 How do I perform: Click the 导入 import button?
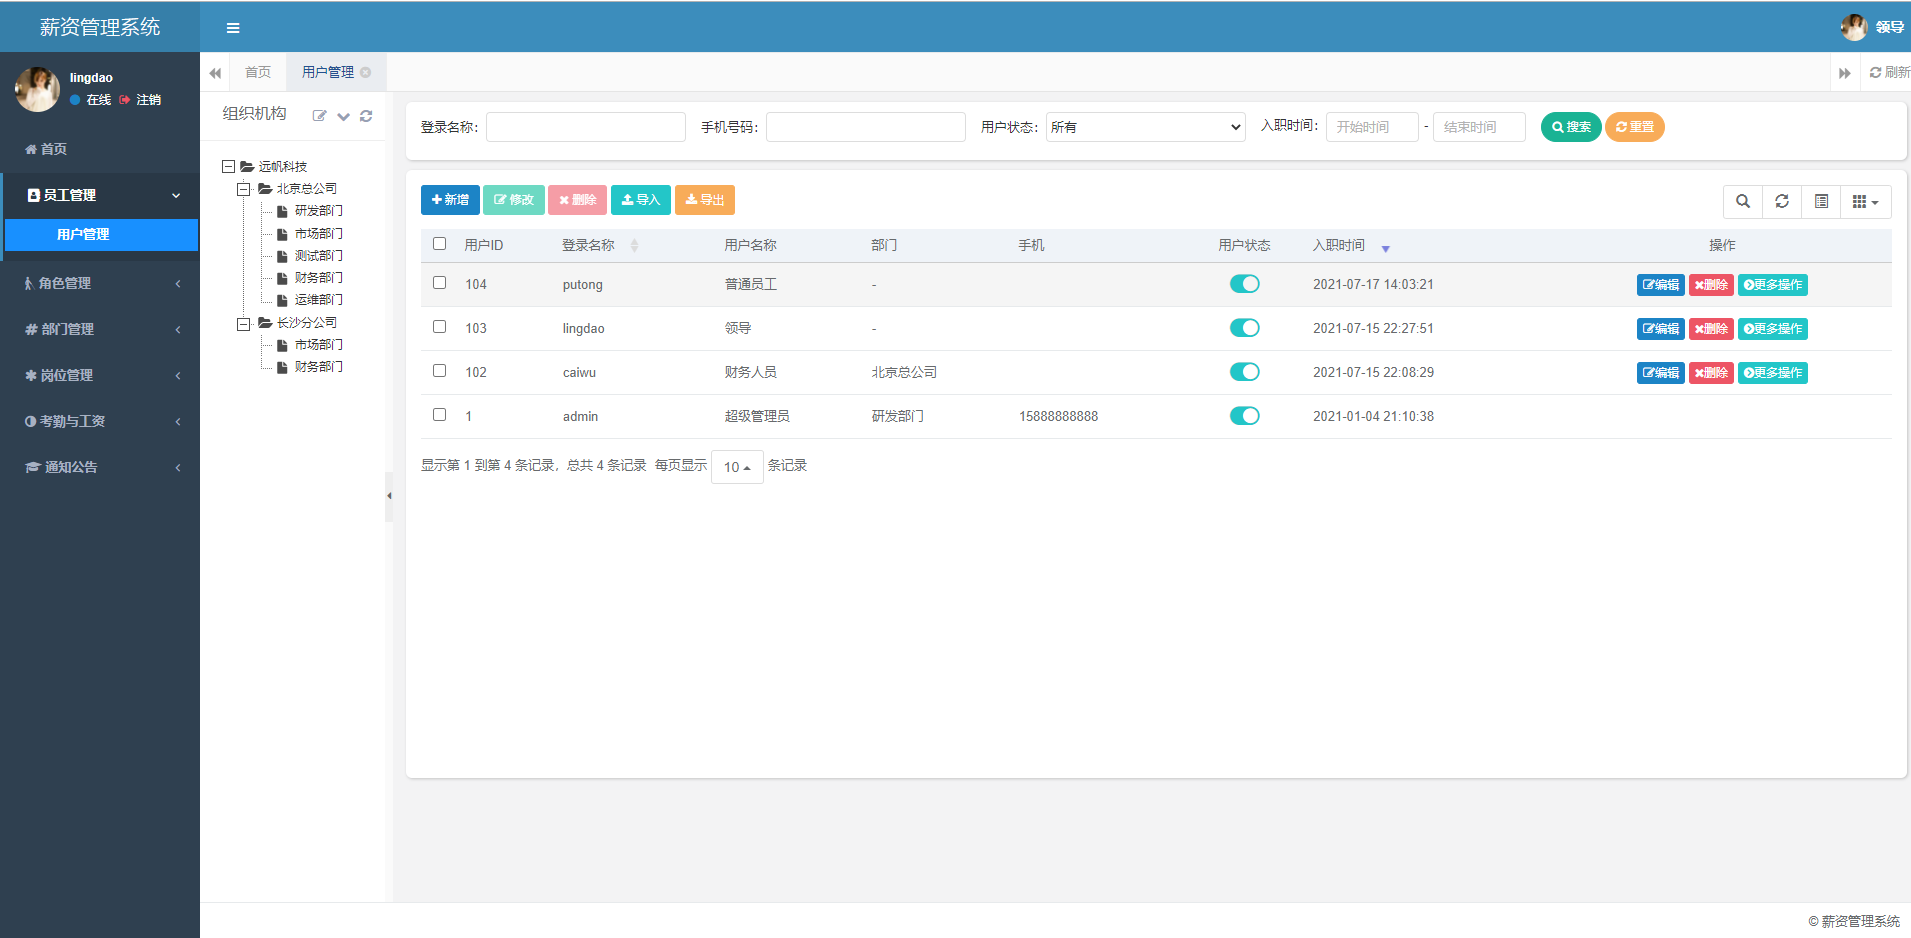point(641,200)
